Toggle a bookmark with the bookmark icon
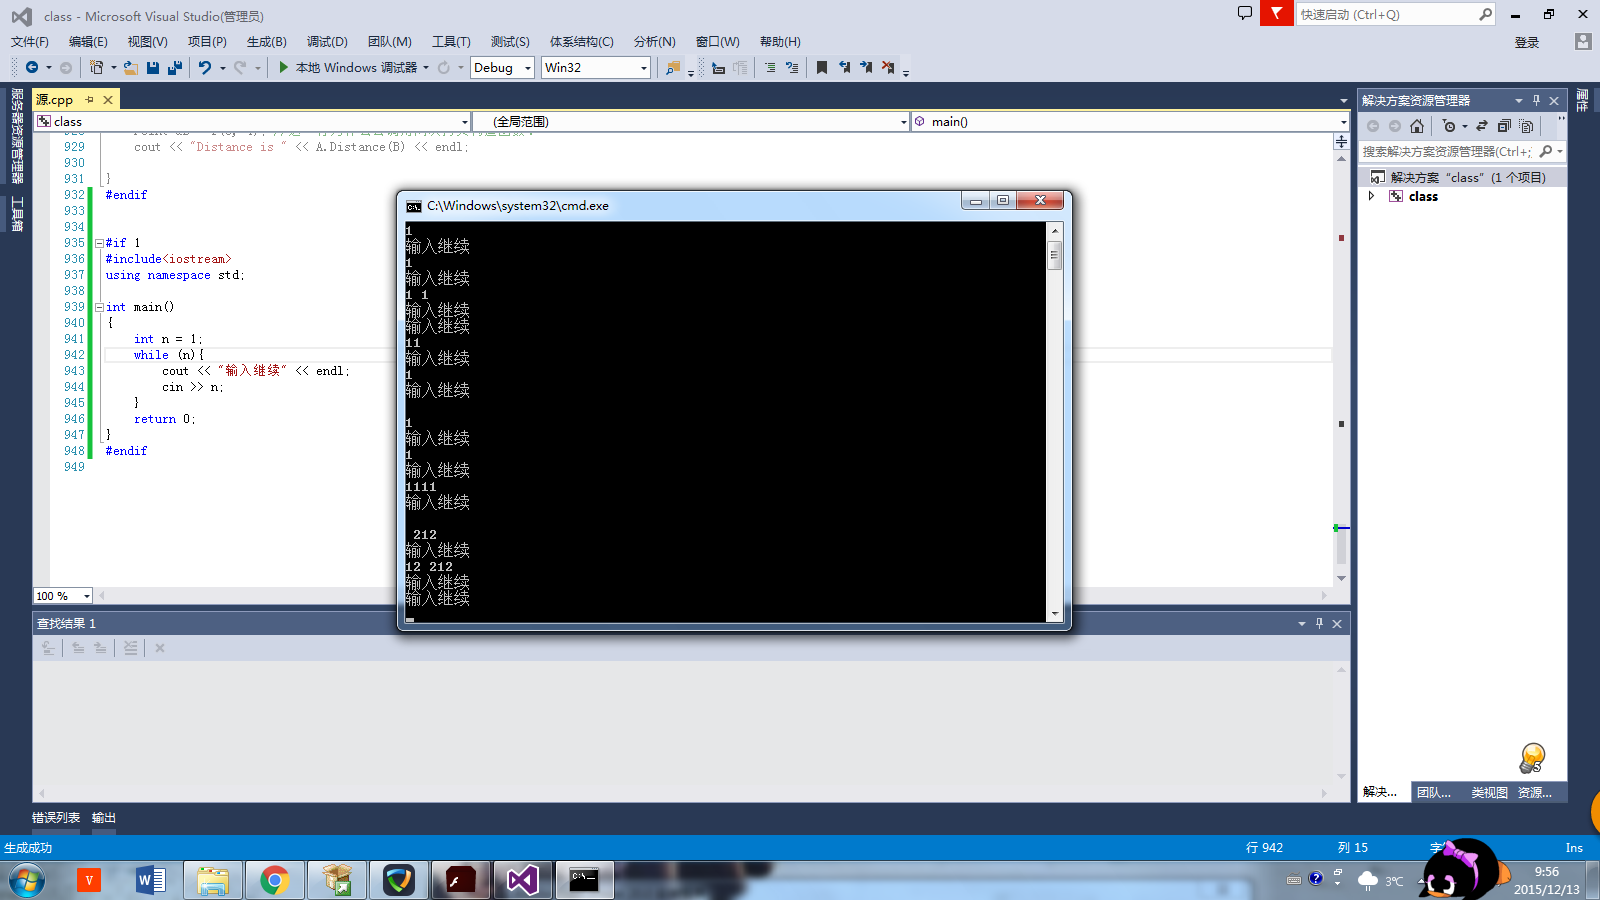This screenshot has width=1600, height=900. tap(822, 67)
